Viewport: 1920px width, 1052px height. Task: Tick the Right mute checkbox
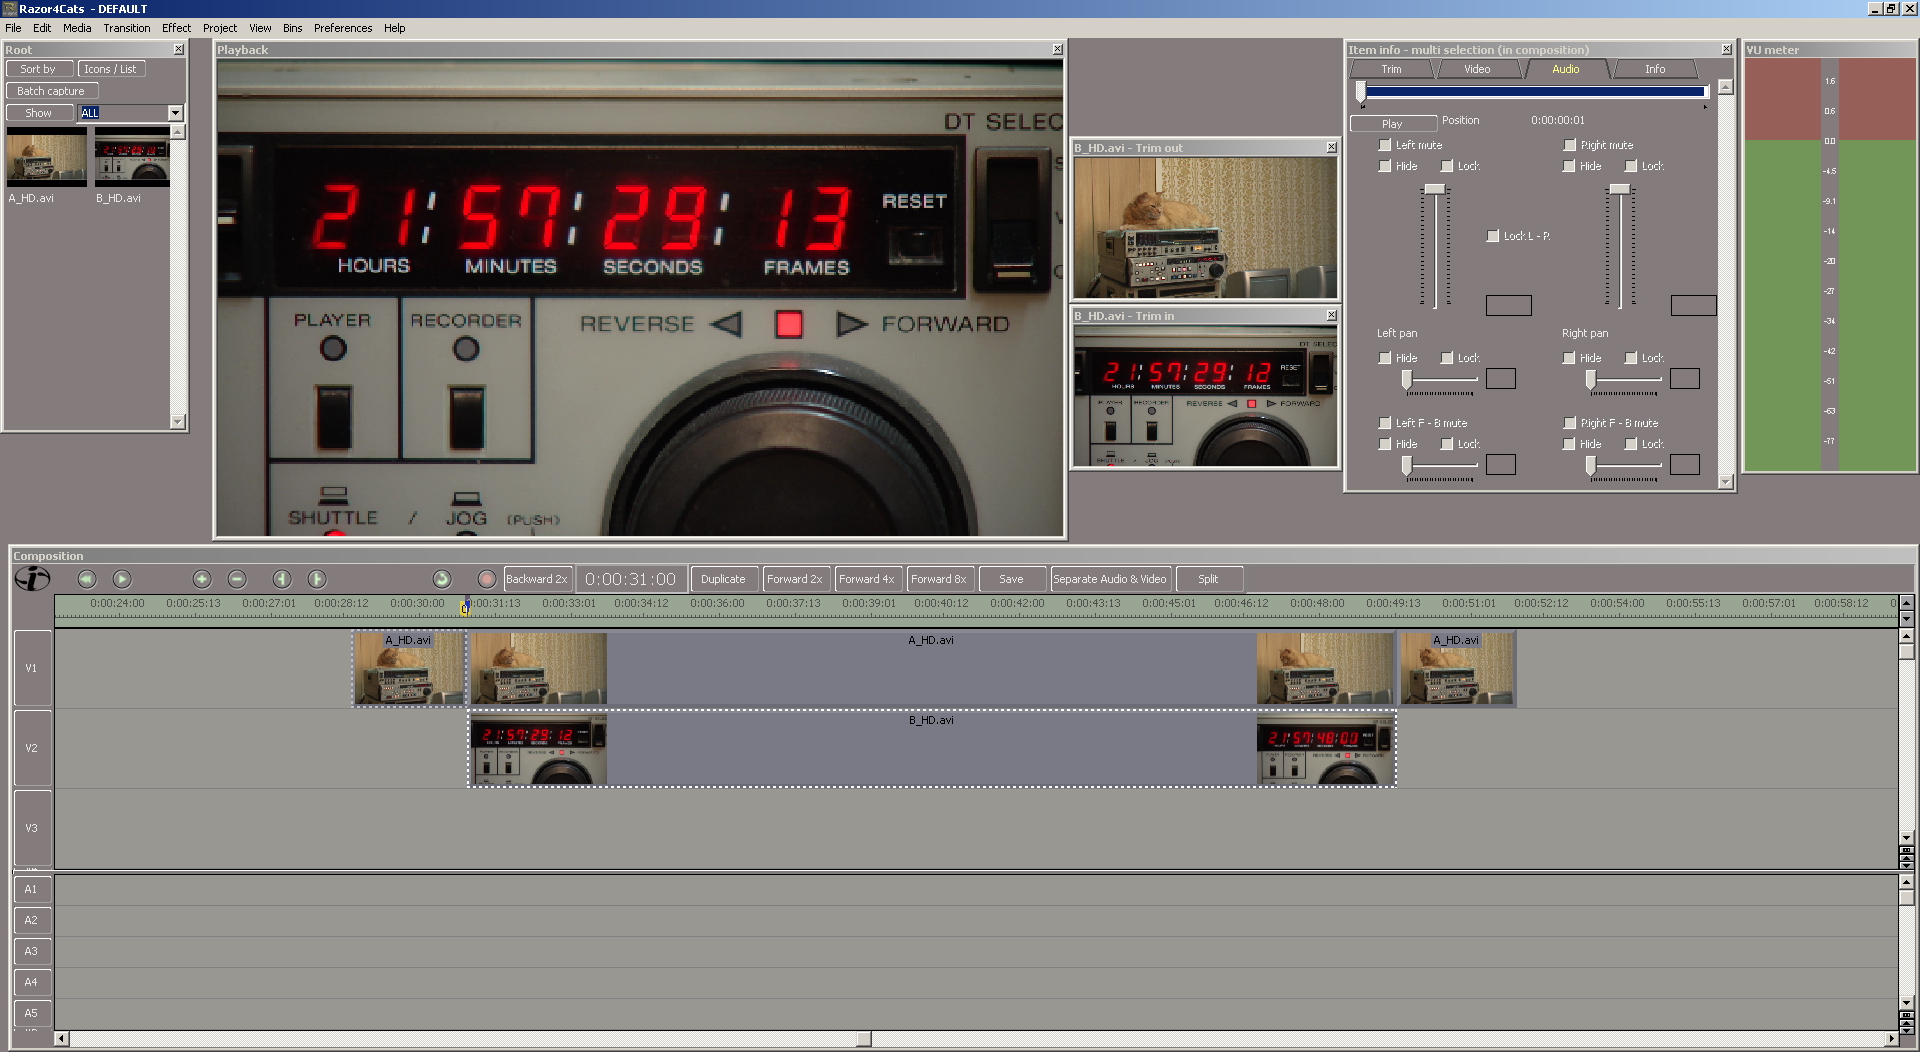point(1569,145)
